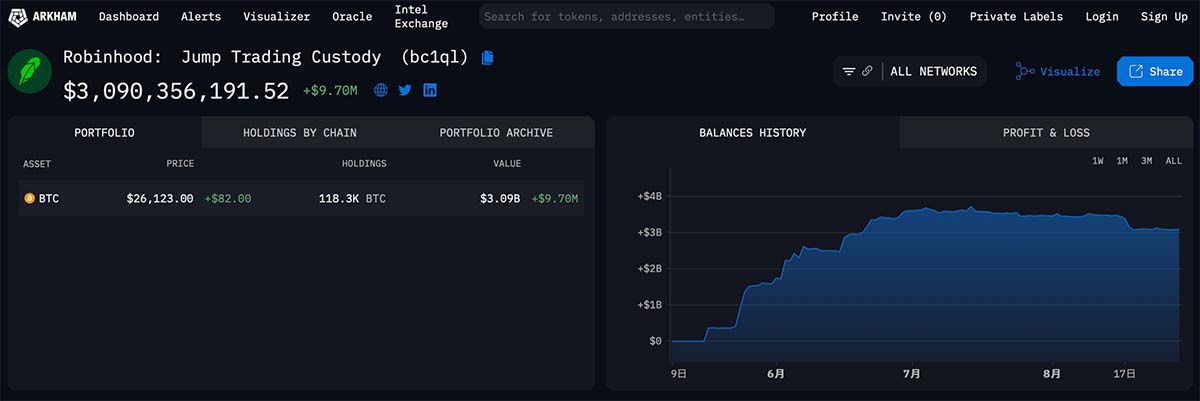The width and height of the screenshot is (1200, 401).
Task: Click the 7月 axis label on chart
Action: click(x=912, y=373)
